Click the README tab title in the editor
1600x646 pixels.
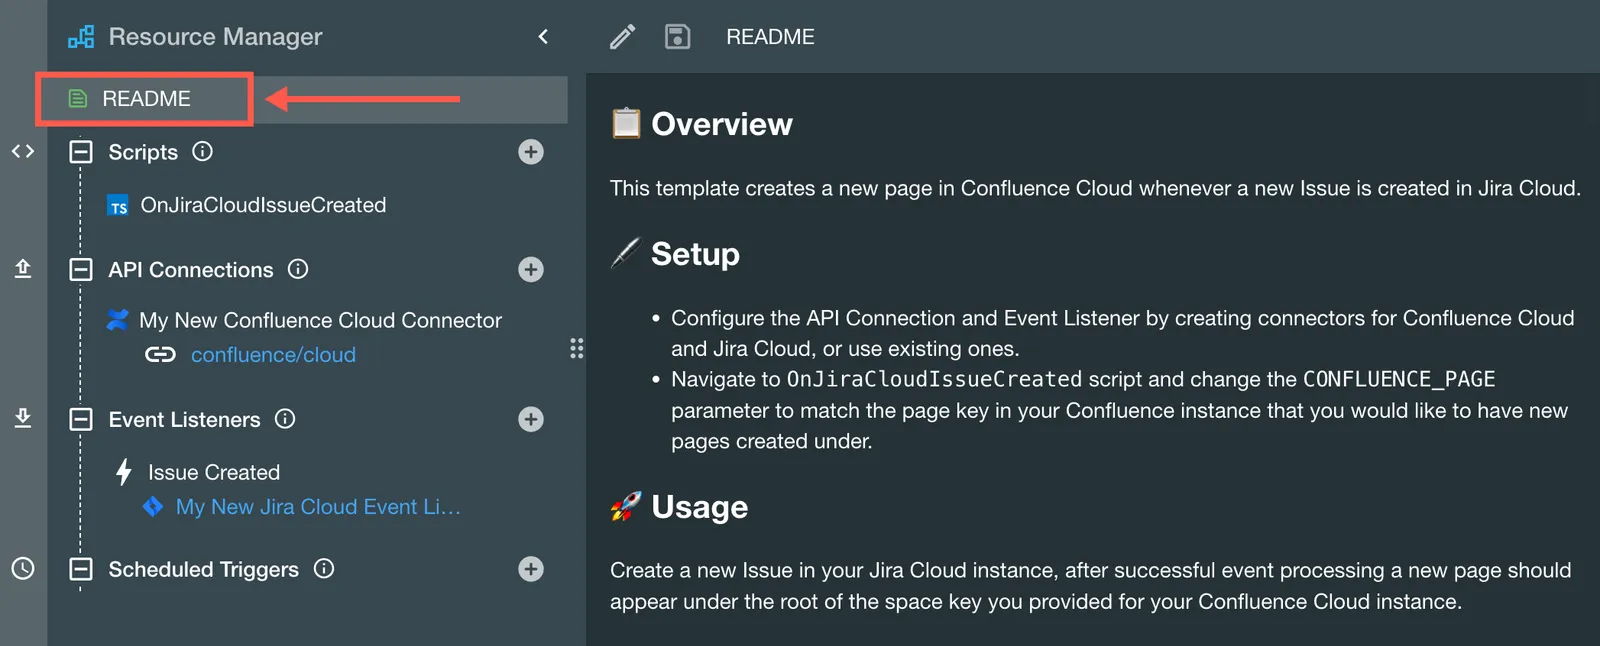770,37
